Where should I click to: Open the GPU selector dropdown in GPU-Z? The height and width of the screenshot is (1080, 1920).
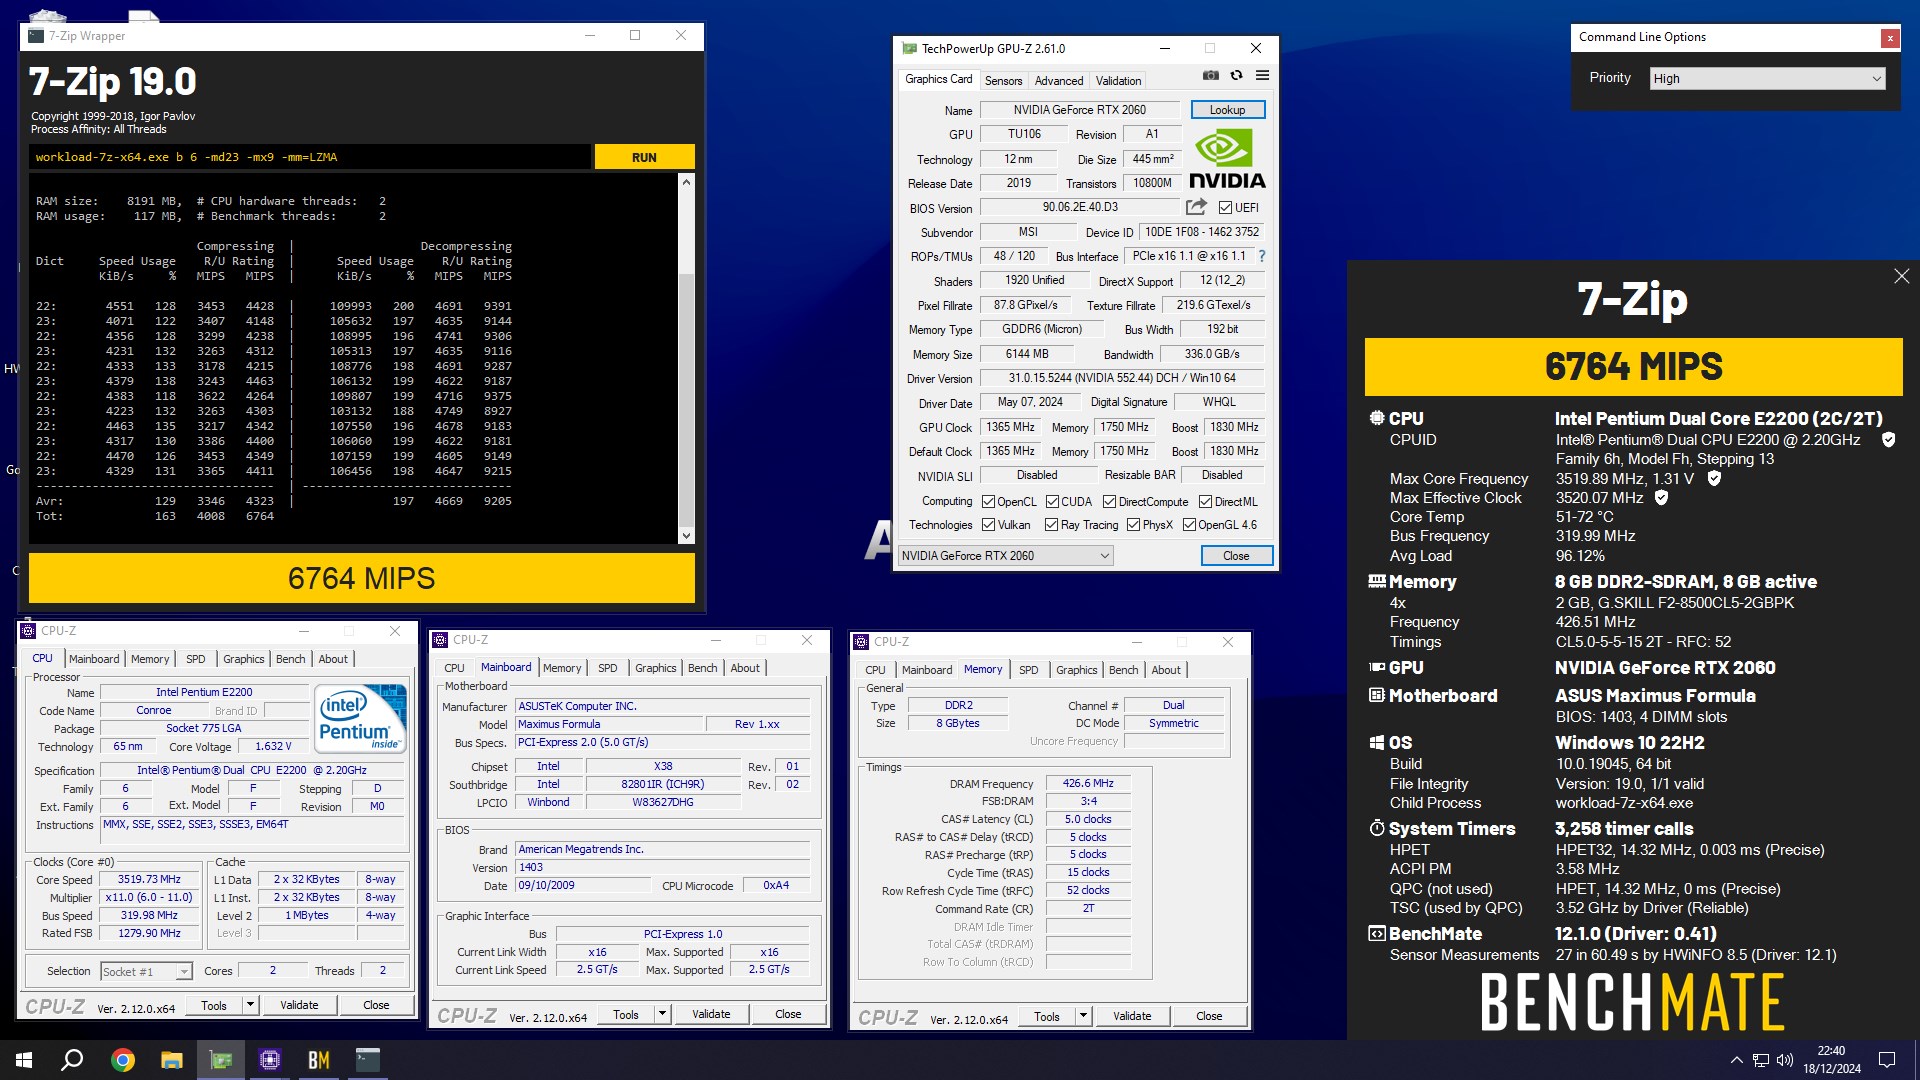(1005, 556)
